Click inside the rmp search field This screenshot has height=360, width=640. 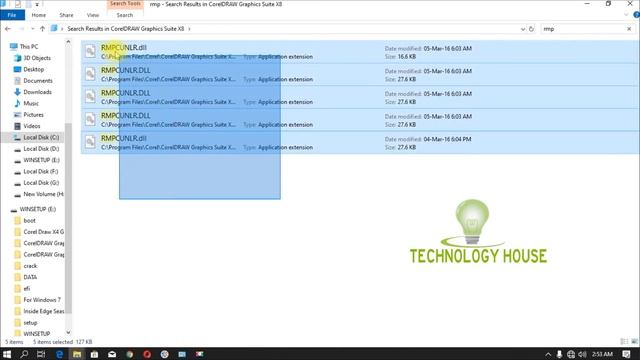pyautogui.click(x=583, y=29)
